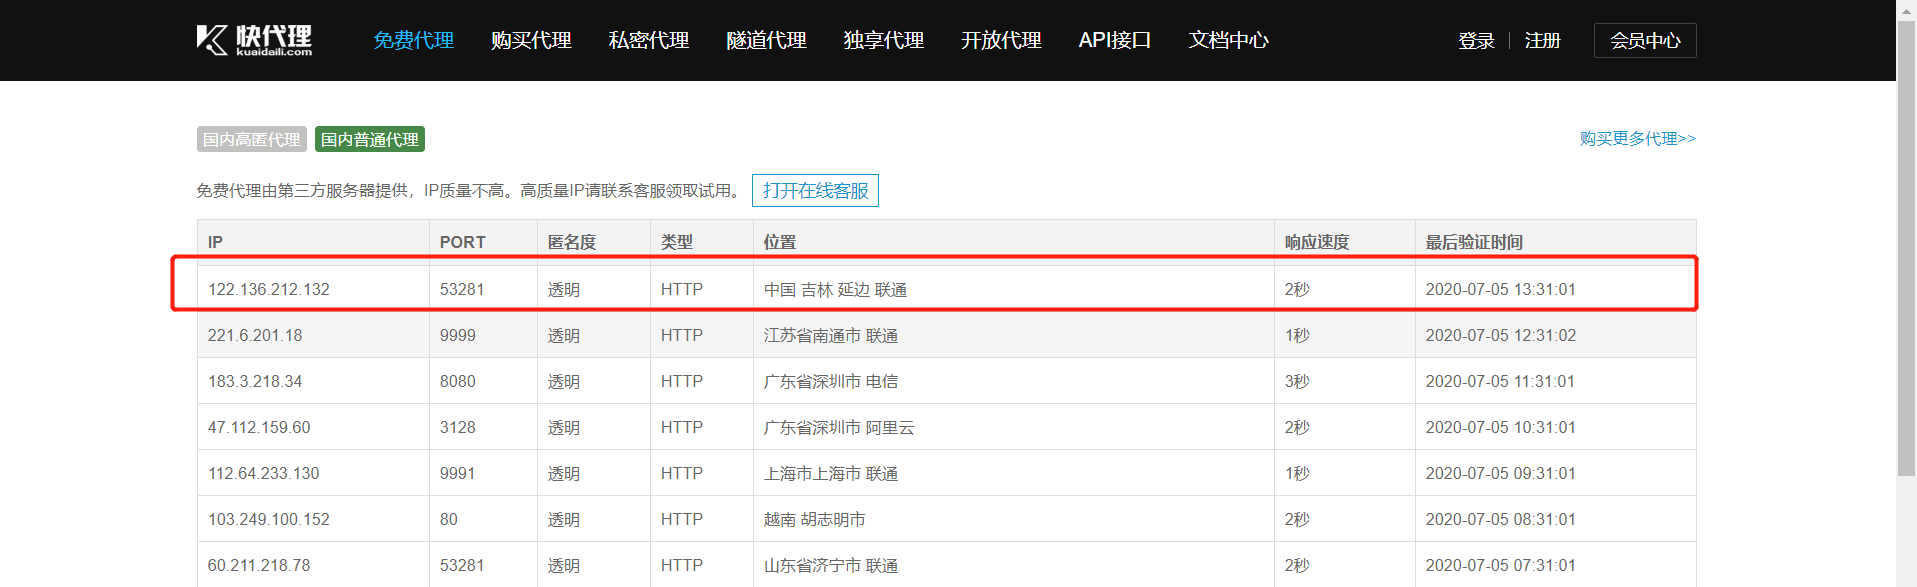Click location 上海市上海市 联通
The height and width of the screenshot is (587, 1917).
[x=831, y=473]
